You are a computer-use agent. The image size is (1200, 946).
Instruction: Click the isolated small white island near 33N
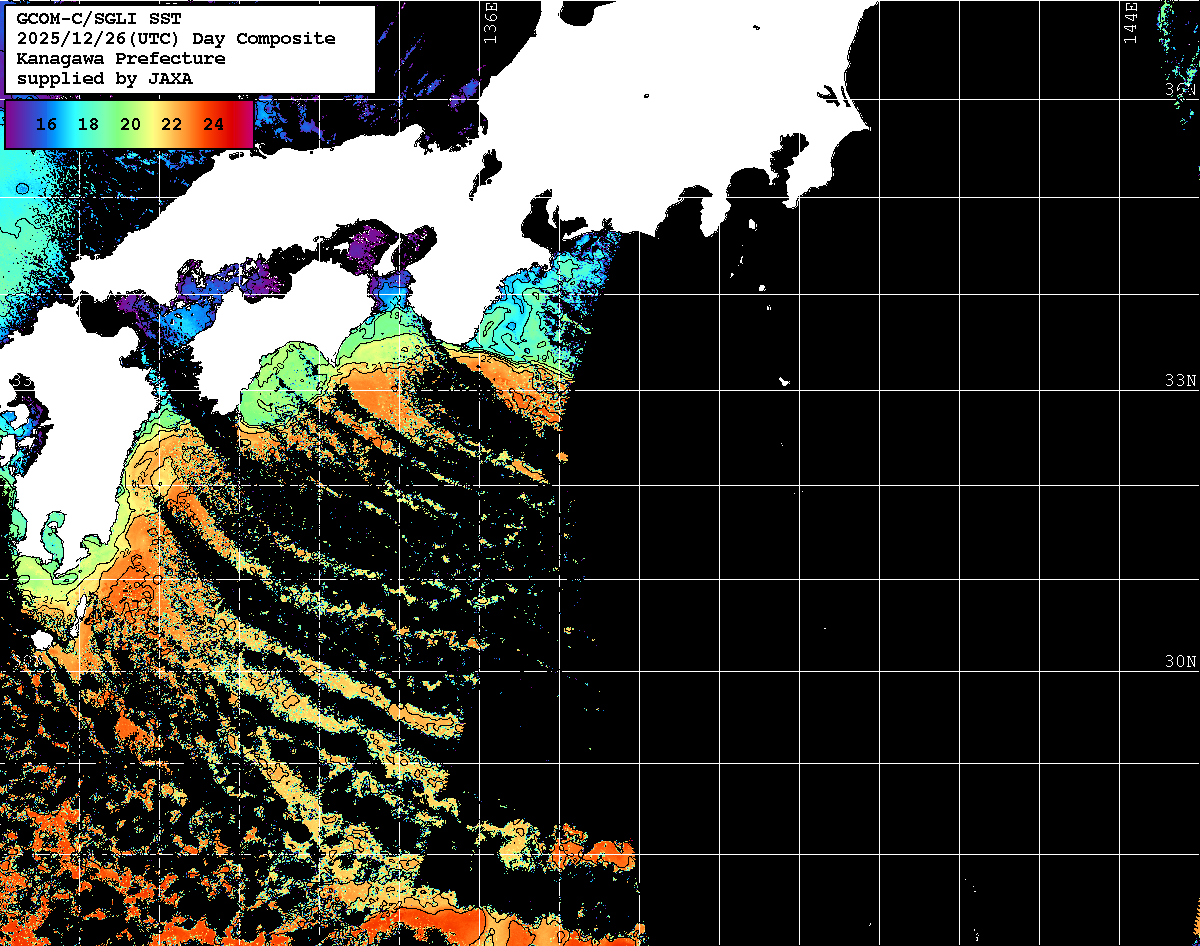[x=784, y=381]
